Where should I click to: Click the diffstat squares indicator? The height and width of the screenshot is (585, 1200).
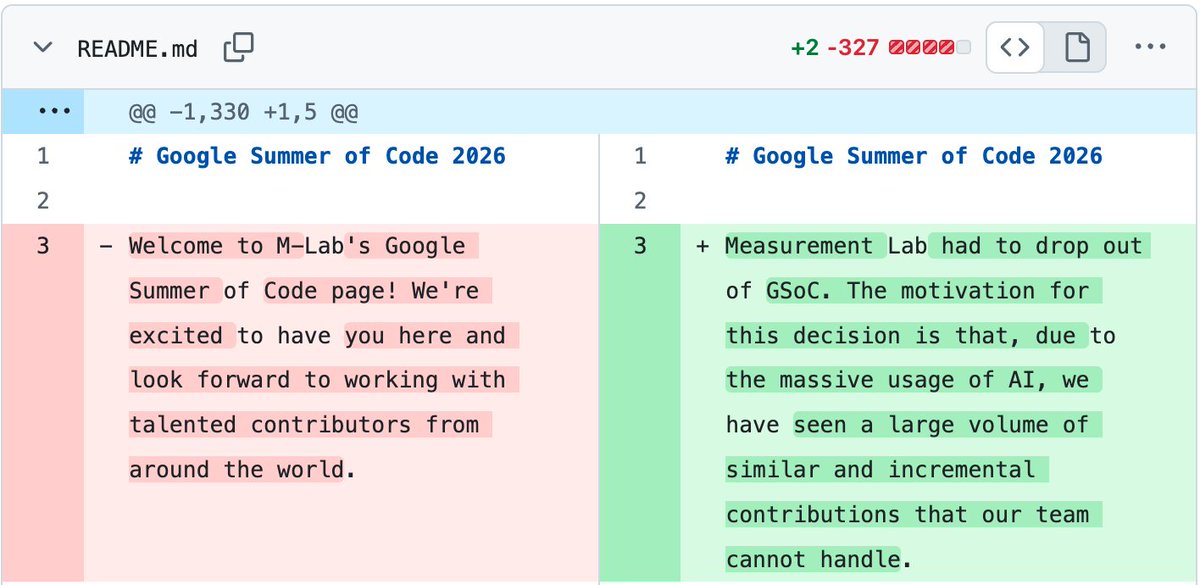point(929,48)
